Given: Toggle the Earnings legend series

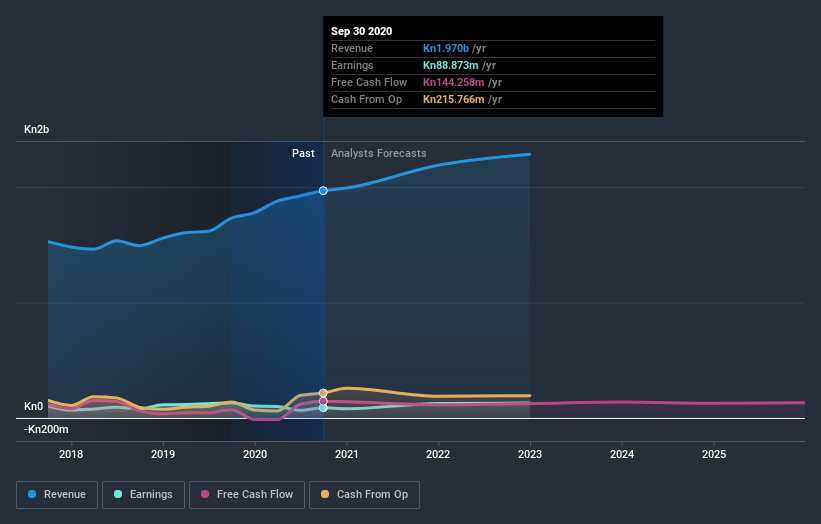Looking at the screenshot, I should [x=143, y=495].
